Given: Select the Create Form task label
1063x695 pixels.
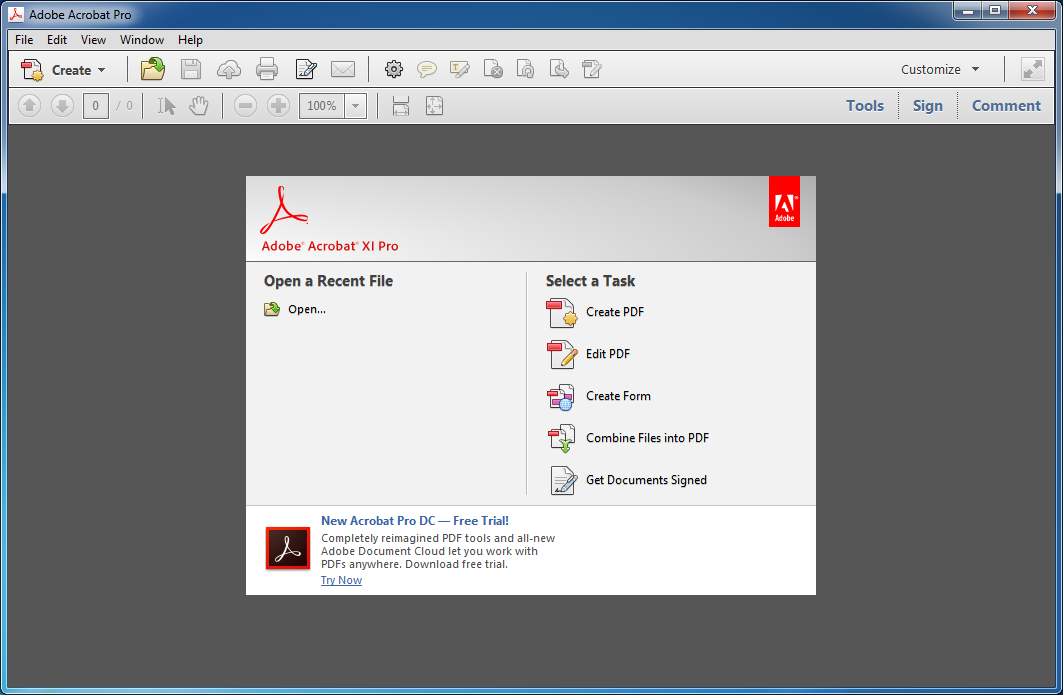Looking at the screenshot, I should (618, 396).
